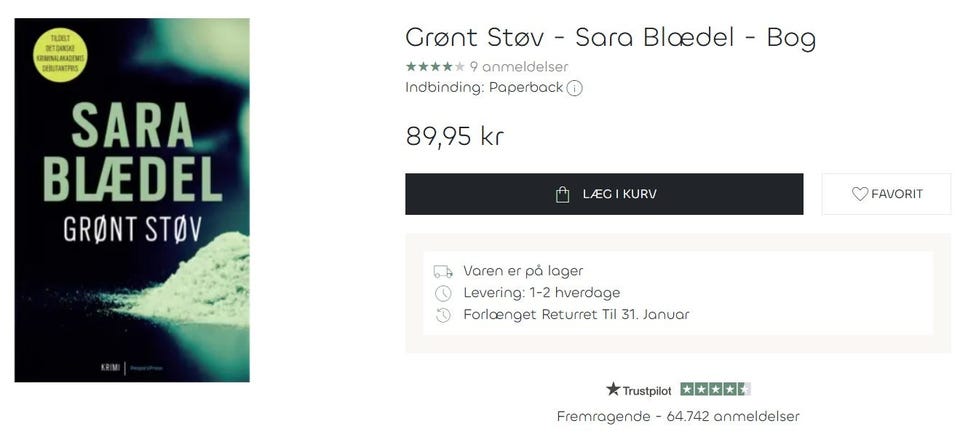Click the heart icon
The image size is (960, 437).
click(x=859, y=194)
